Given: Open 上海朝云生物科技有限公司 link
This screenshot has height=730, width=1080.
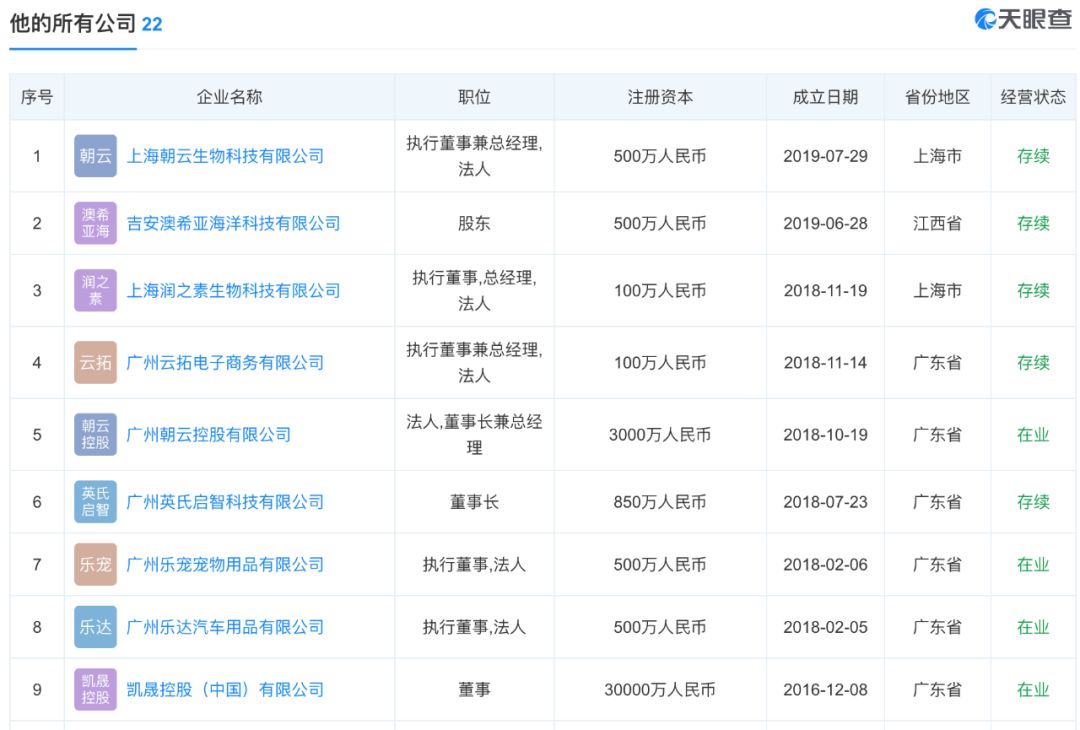Looking at the screenshot, I should (225, 156).
